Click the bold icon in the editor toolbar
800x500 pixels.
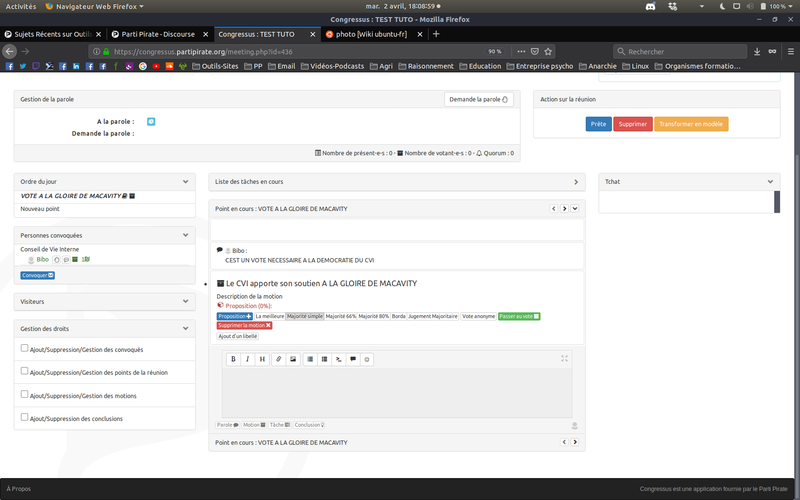(x=233, y=358)
